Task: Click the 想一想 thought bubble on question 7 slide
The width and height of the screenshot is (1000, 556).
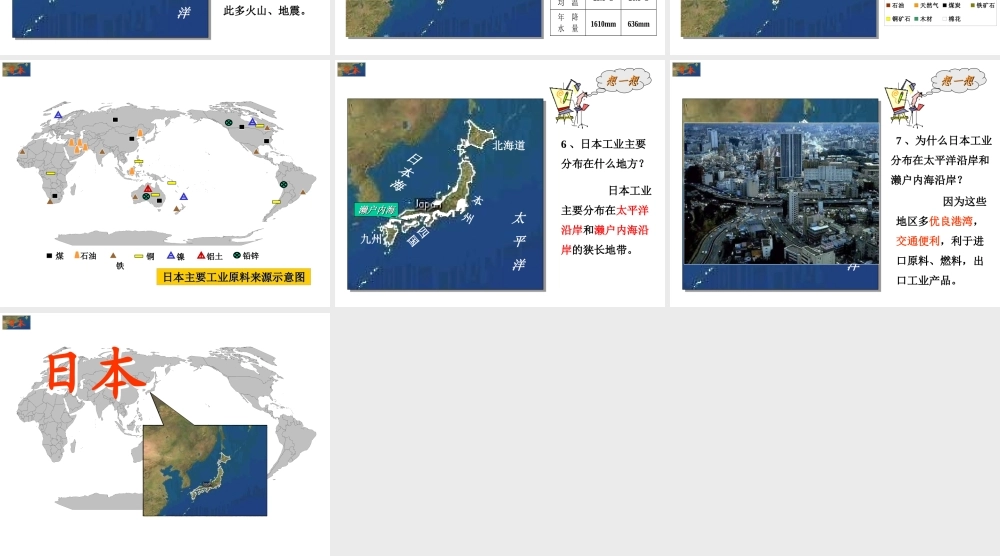Action: click(x=958, y=80)
